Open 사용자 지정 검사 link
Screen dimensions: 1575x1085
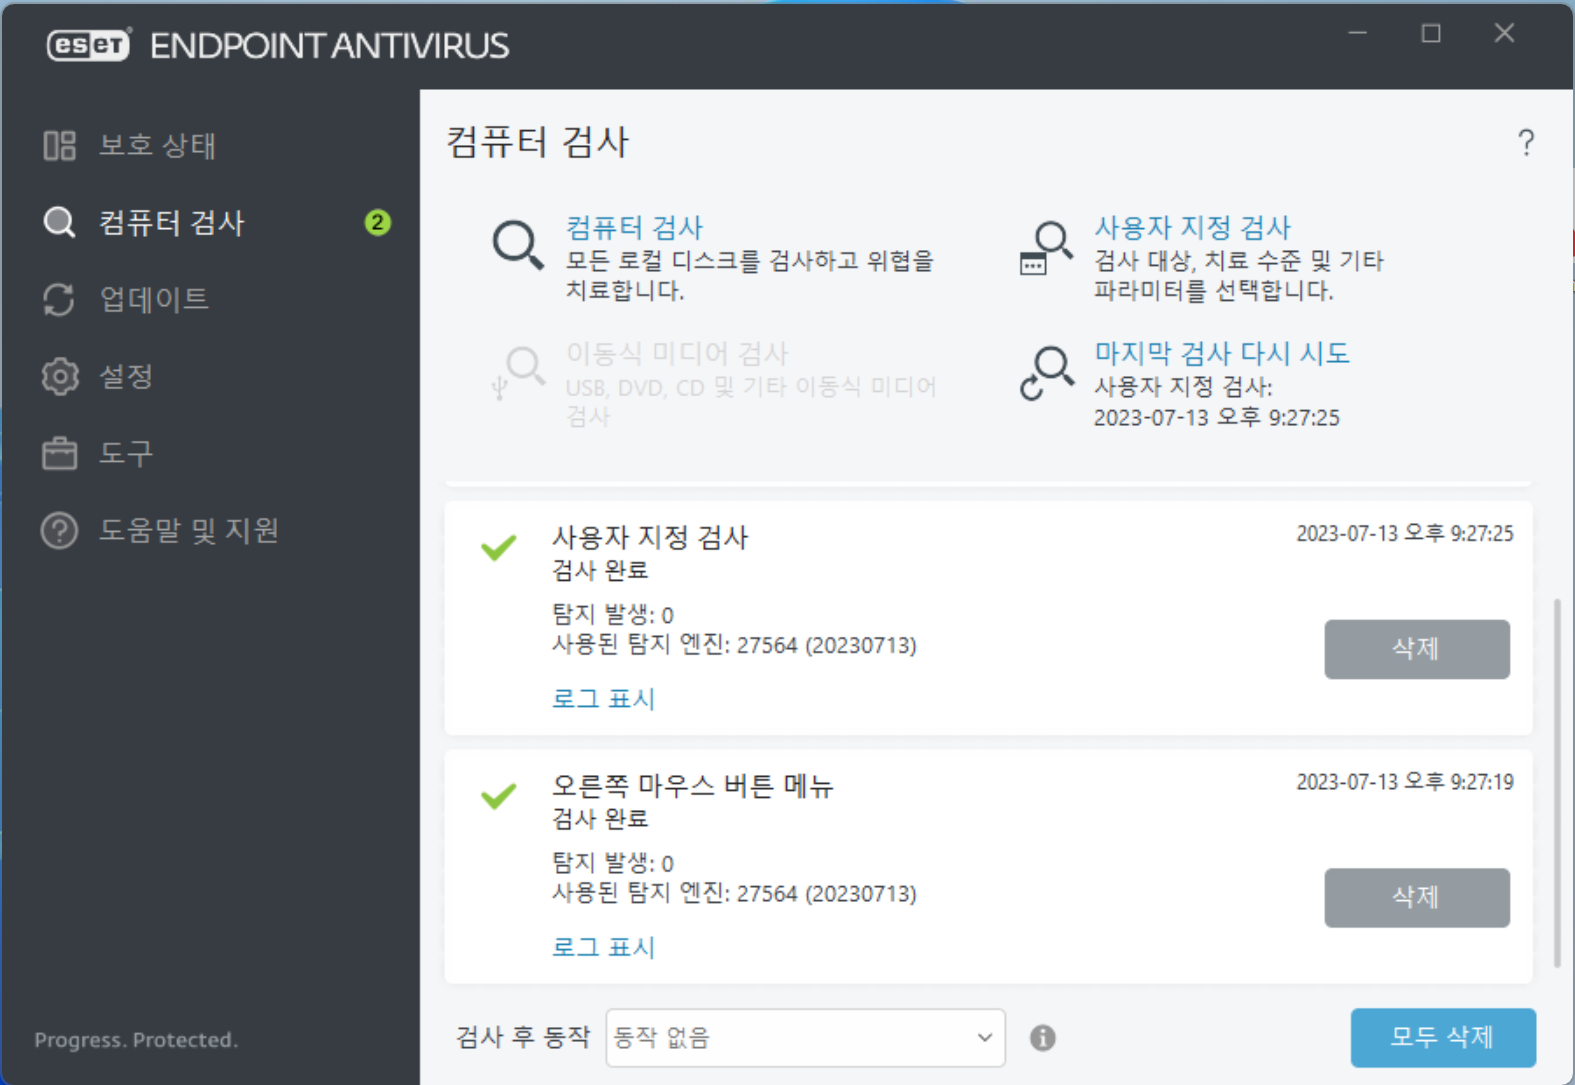pyautogui.click(x=1192, y=227)
